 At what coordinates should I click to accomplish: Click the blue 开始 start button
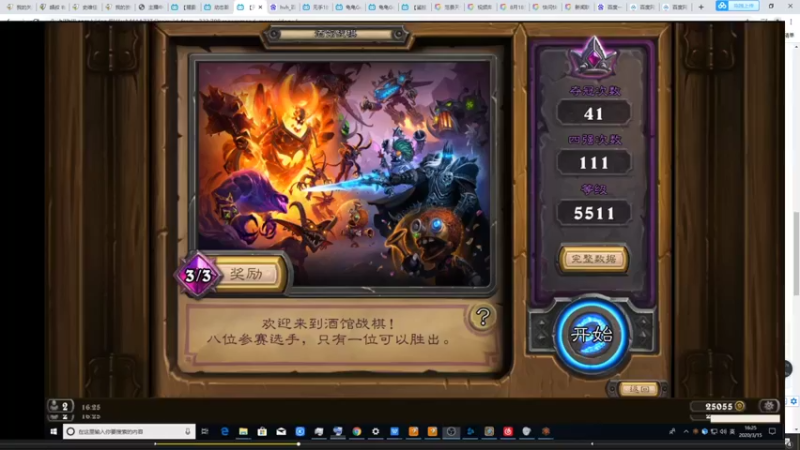click(x=592, y=335)
